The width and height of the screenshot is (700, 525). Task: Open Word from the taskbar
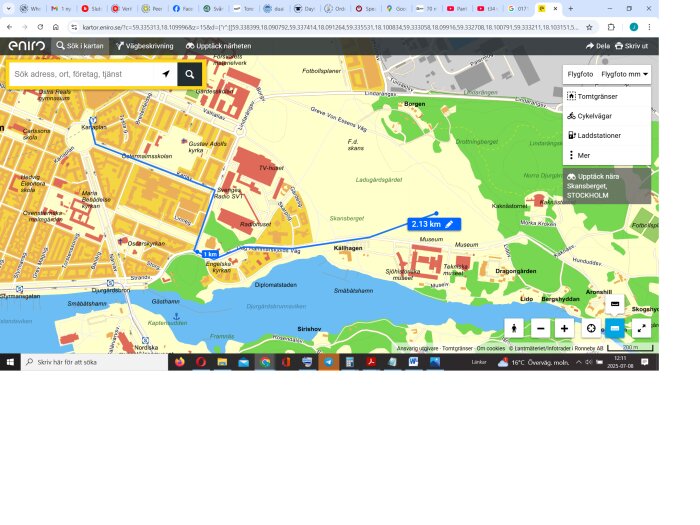[413, 362]
